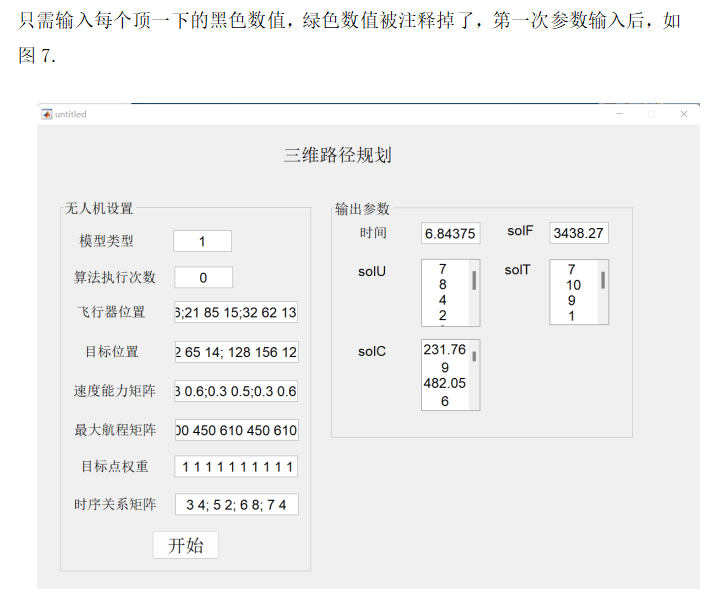This screenshot has height=604, width=717.
Task: Click the 三维路径规划 title text
Action: click(337, 155)
